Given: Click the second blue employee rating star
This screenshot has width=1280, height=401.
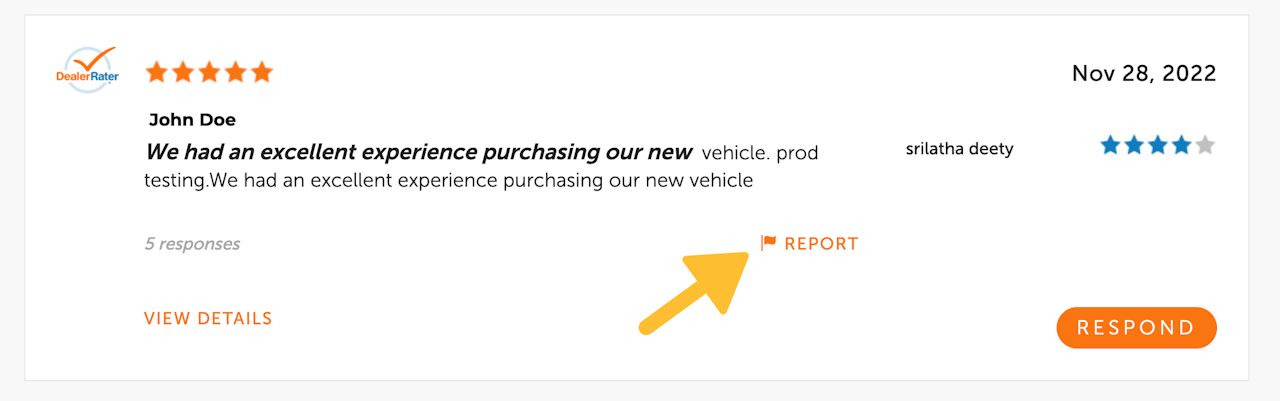Looking at the screenshot, I should point(1134,146).
